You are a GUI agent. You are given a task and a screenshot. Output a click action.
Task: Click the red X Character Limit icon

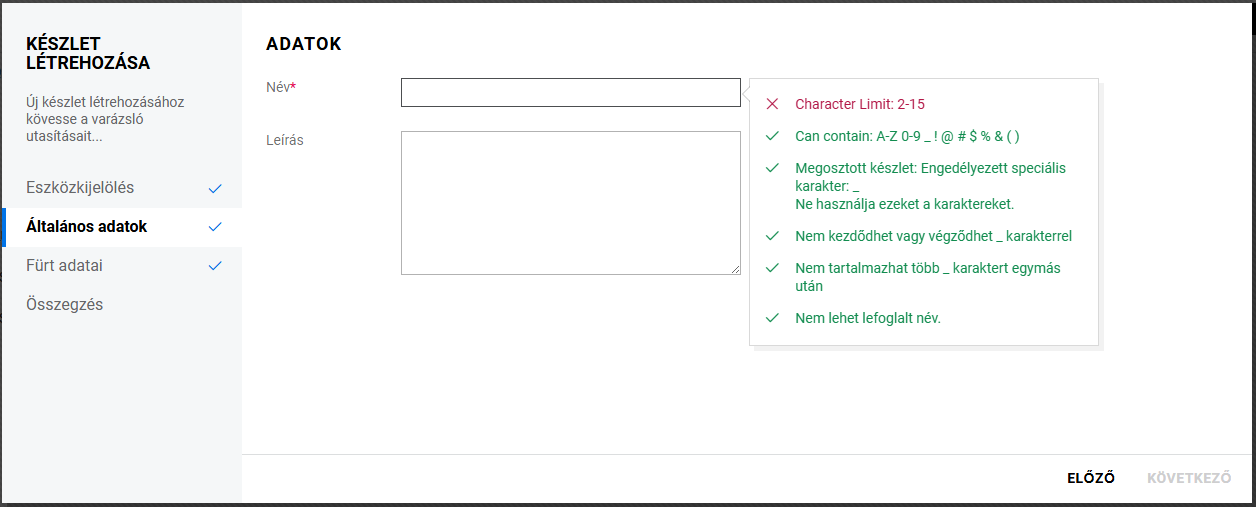click(772, 104)
